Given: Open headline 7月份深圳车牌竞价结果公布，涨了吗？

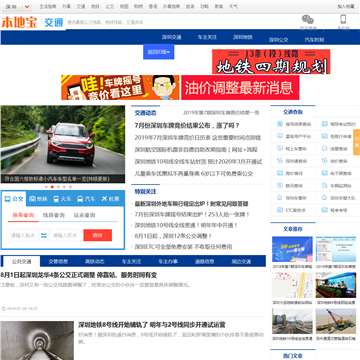Looking at the screenshot, I should [187, 126].
